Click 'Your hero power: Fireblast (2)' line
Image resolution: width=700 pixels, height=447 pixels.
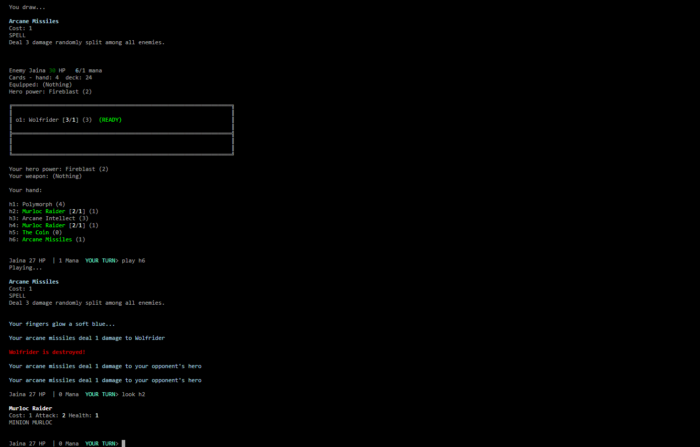pos(58,169)
